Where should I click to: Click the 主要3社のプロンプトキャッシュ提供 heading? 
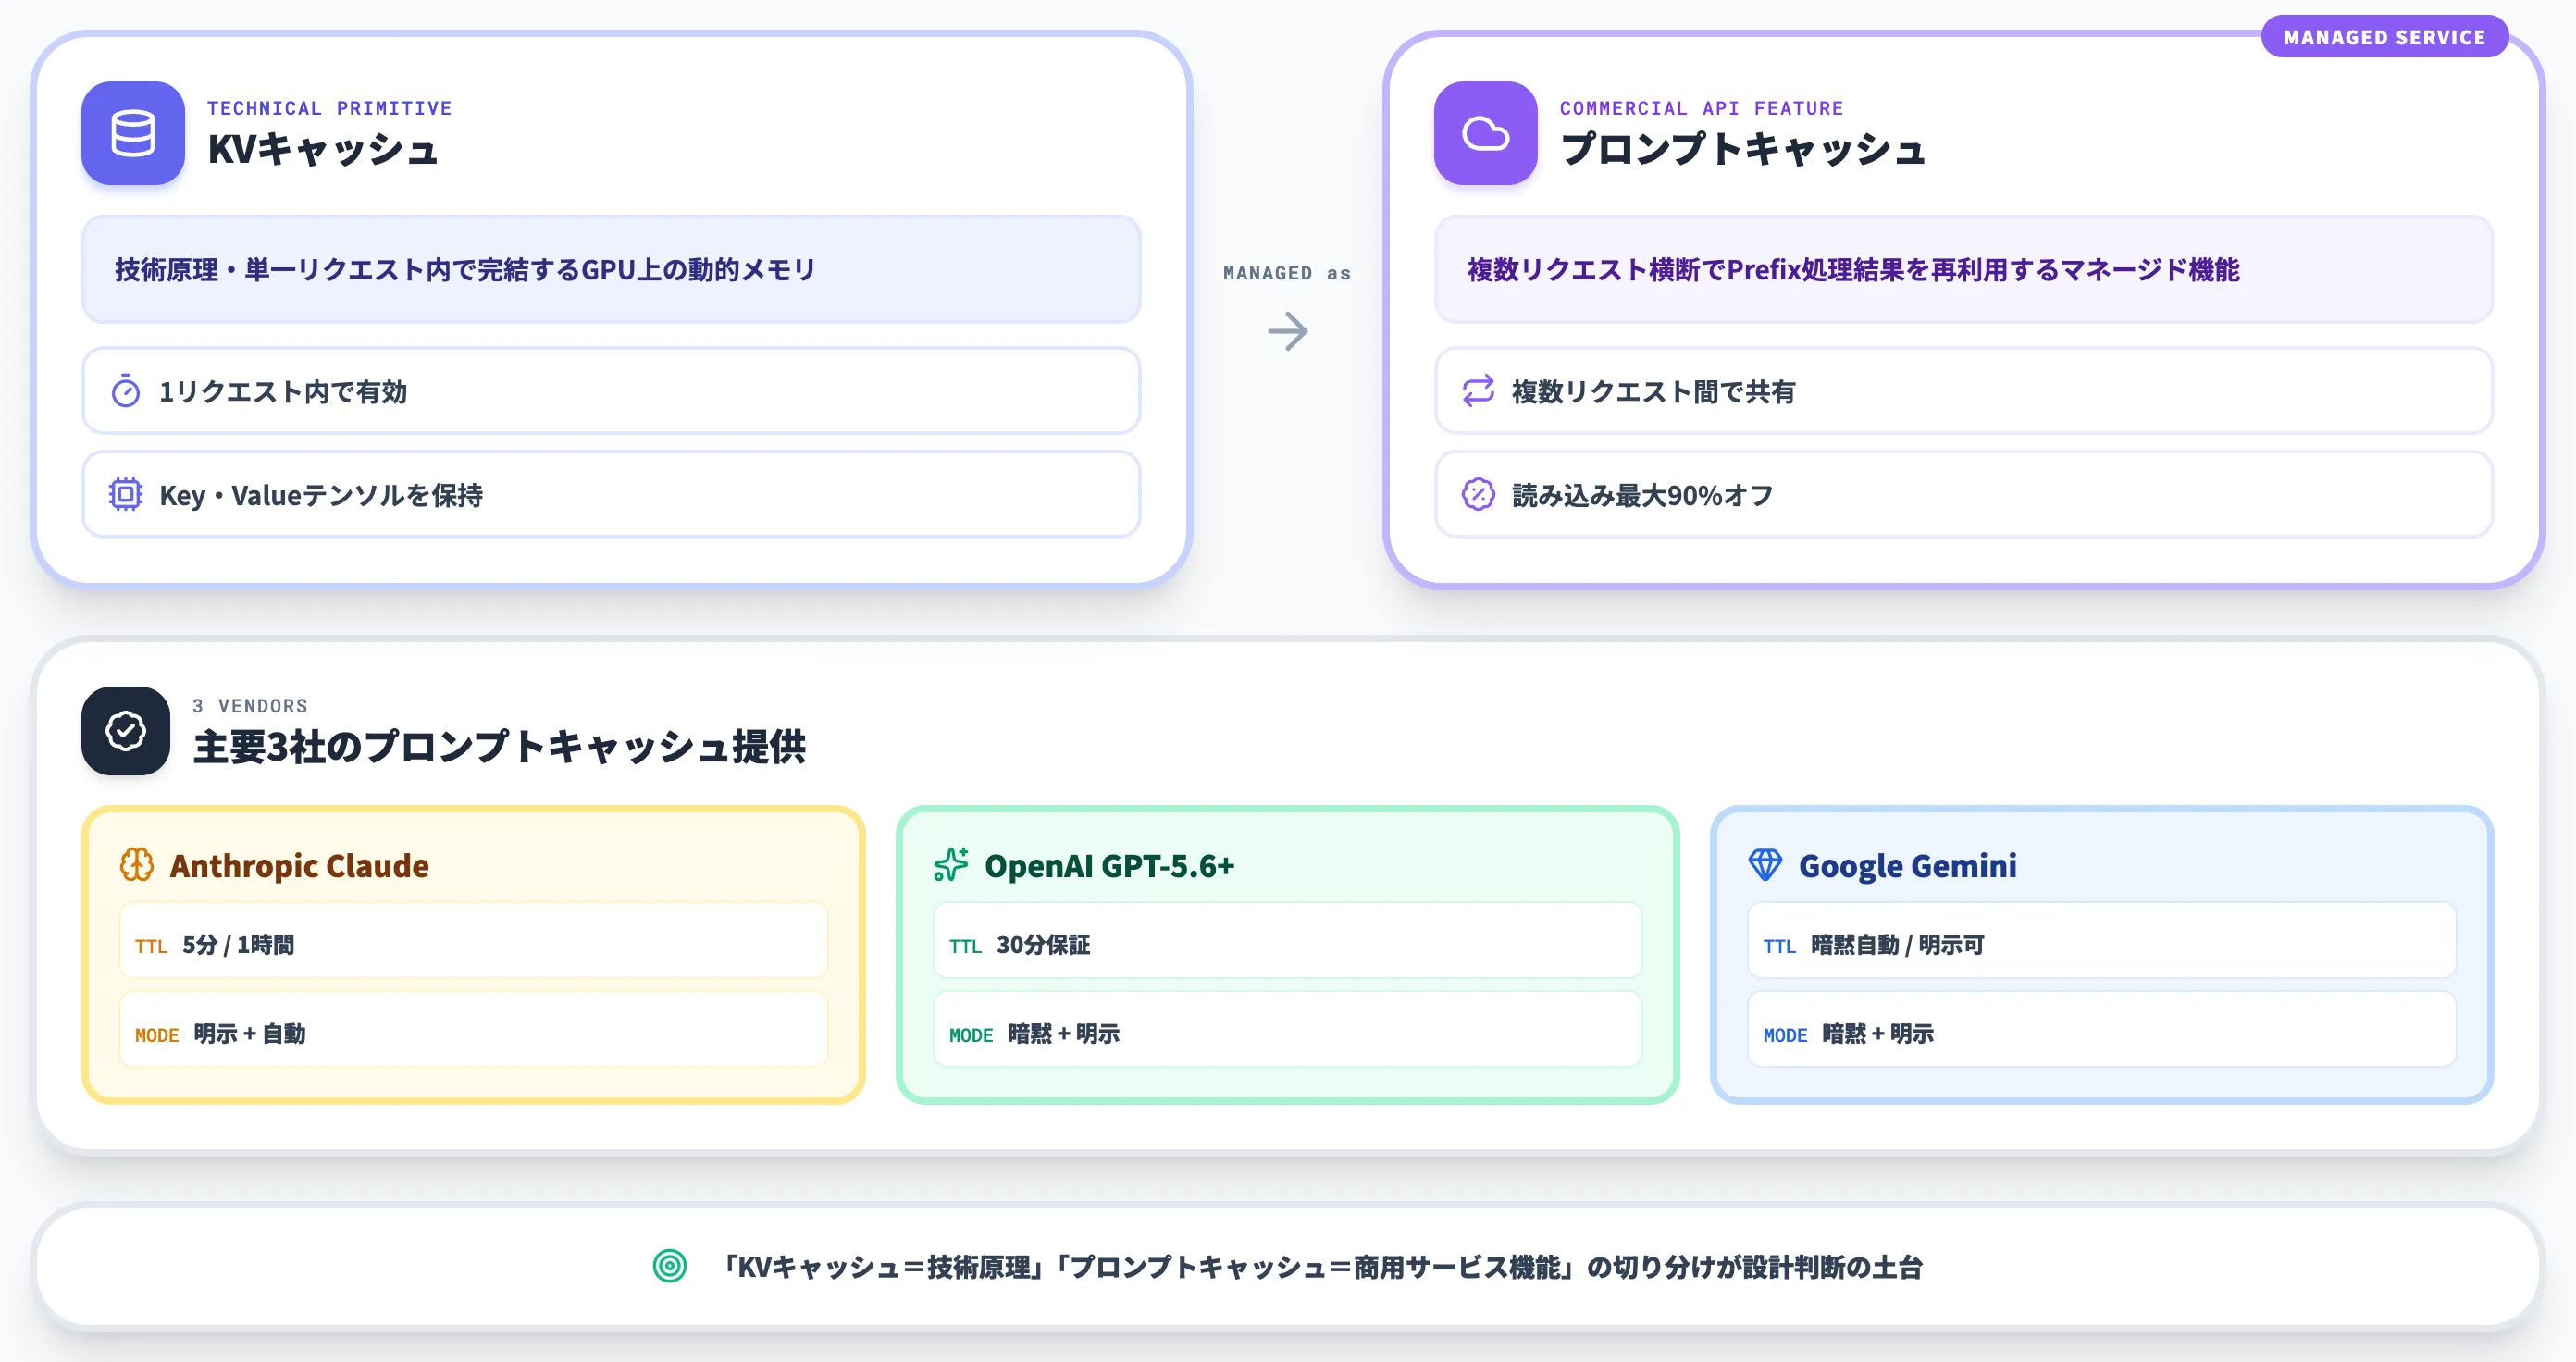tap(499, 747)
